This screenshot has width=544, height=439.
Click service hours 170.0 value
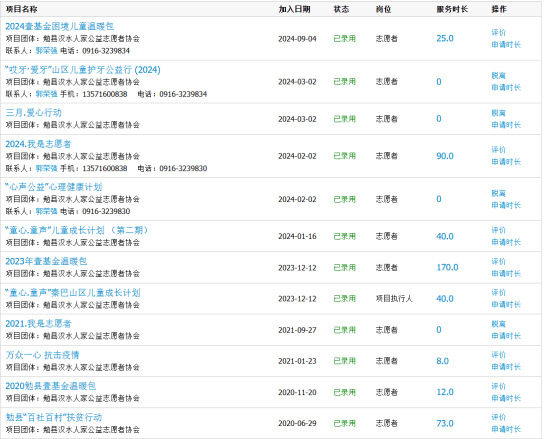tap(447, 268)
